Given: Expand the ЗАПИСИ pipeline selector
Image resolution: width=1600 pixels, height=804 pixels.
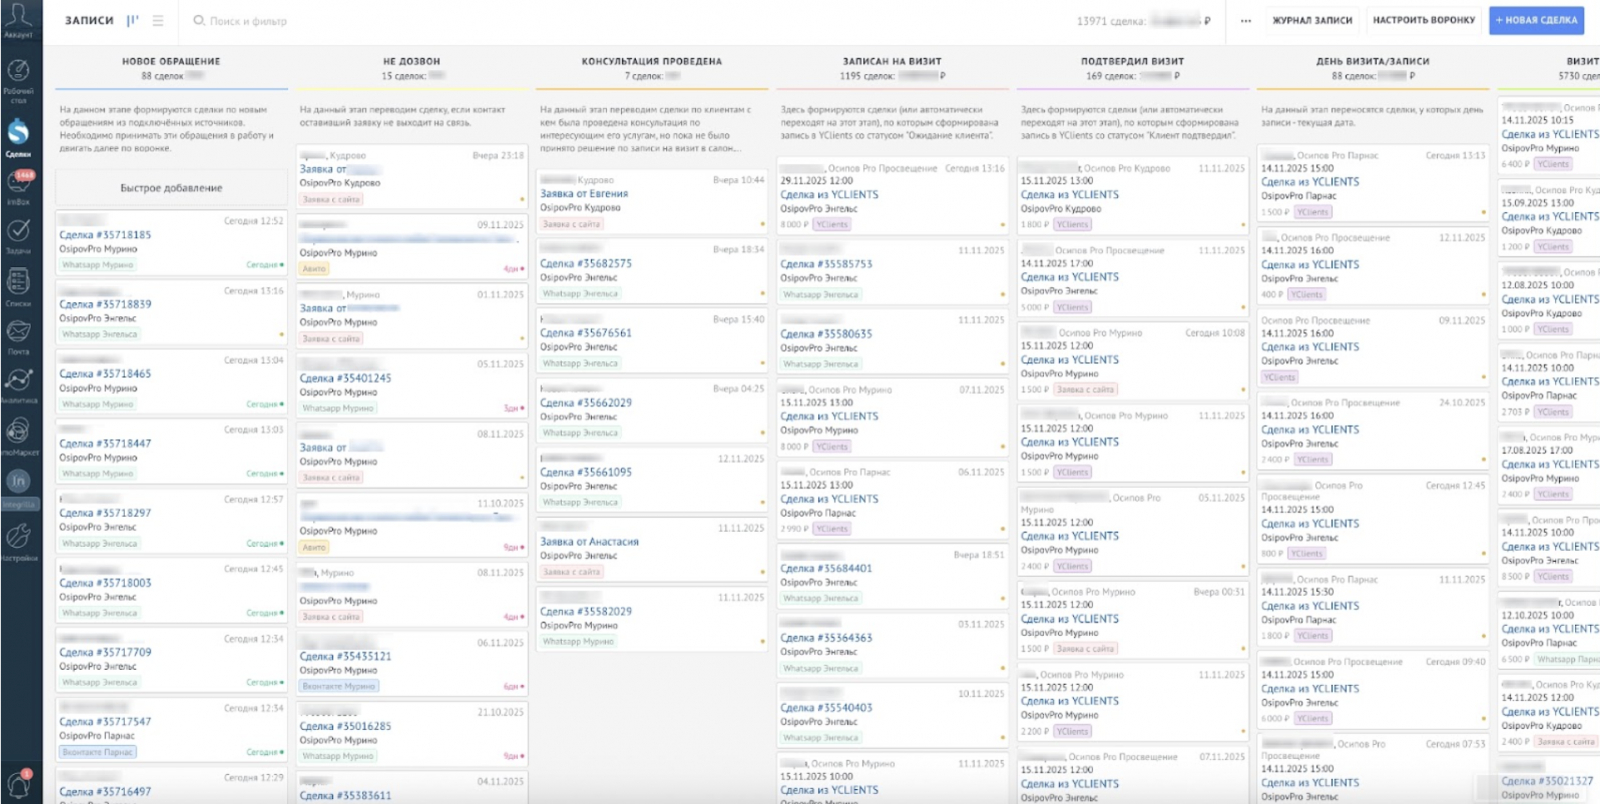Looking at the screenshot, I should (x=89, y=20).
